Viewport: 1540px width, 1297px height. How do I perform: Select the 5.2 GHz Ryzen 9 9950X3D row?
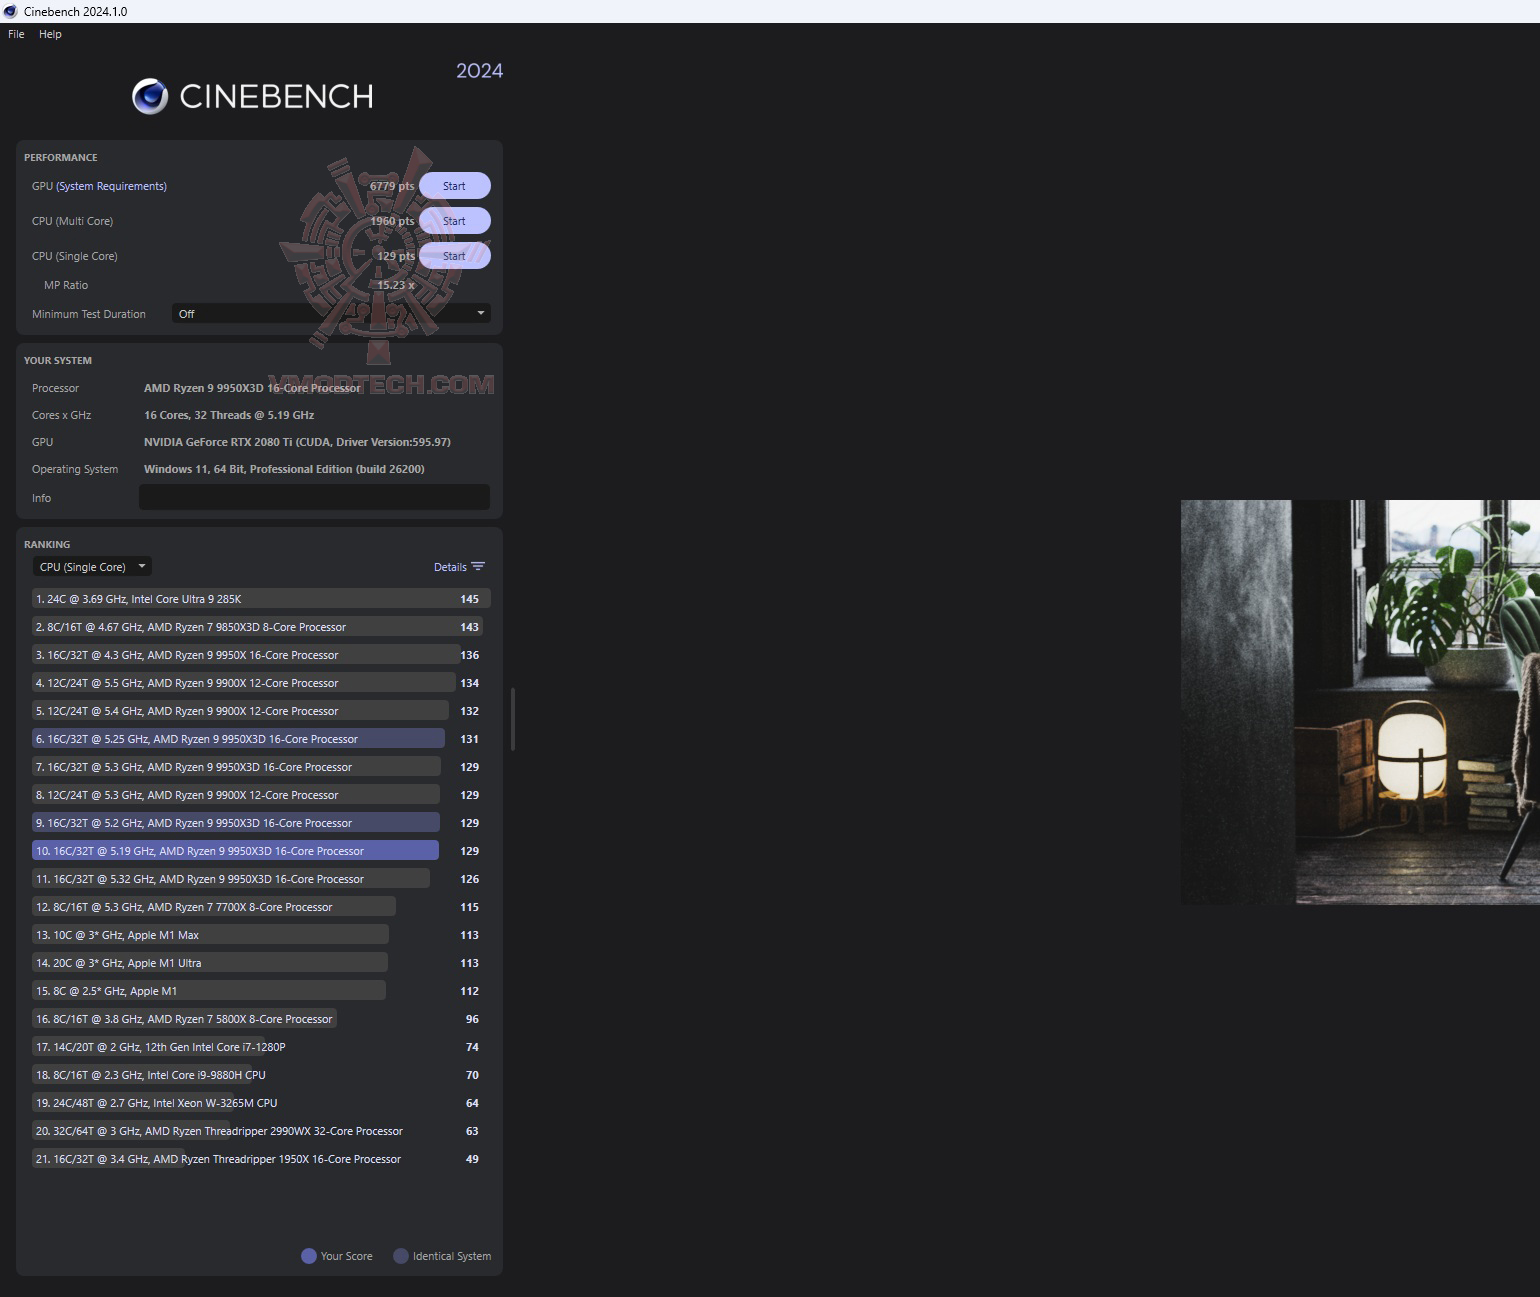click(x=261, y=823)
